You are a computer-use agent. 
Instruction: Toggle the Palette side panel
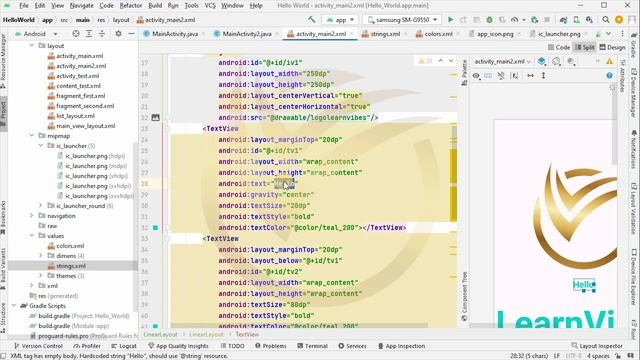tap(464, 73)
